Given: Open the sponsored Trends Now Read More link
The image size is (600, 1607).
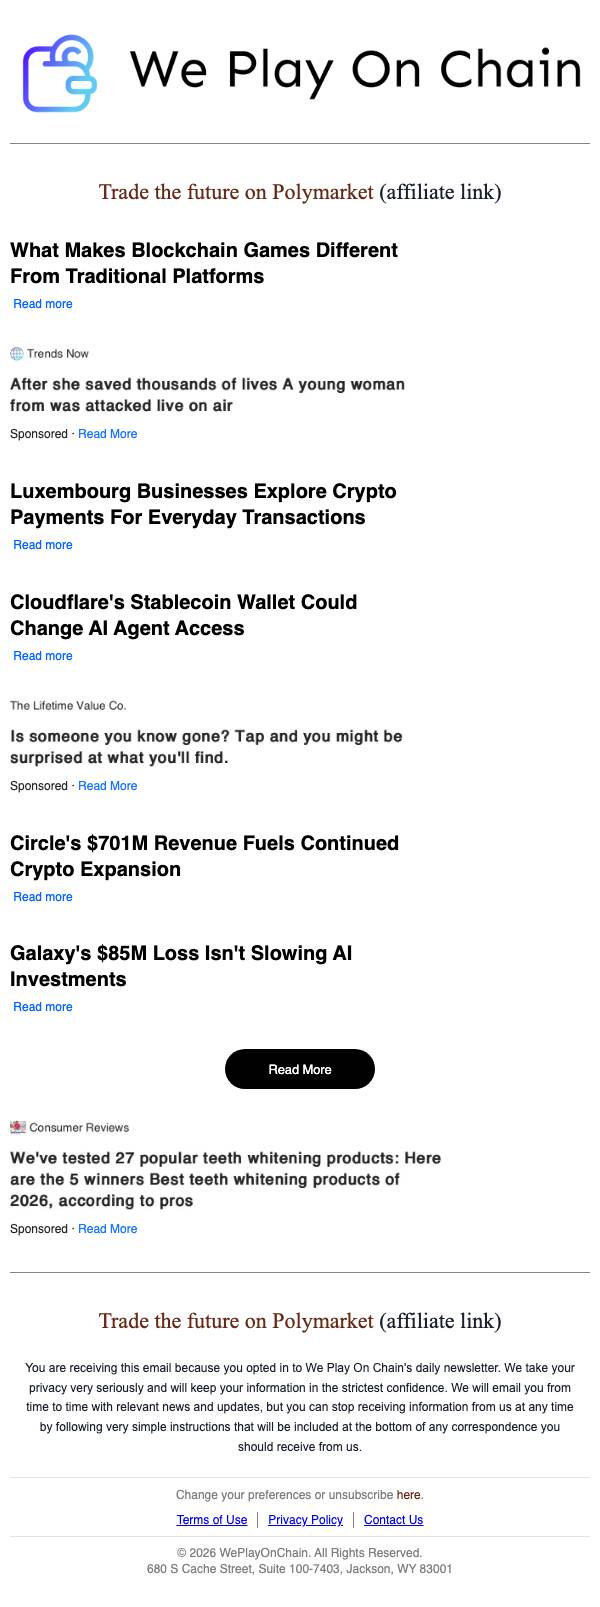Looking at the screenshot, I should [x=108, y=434].
